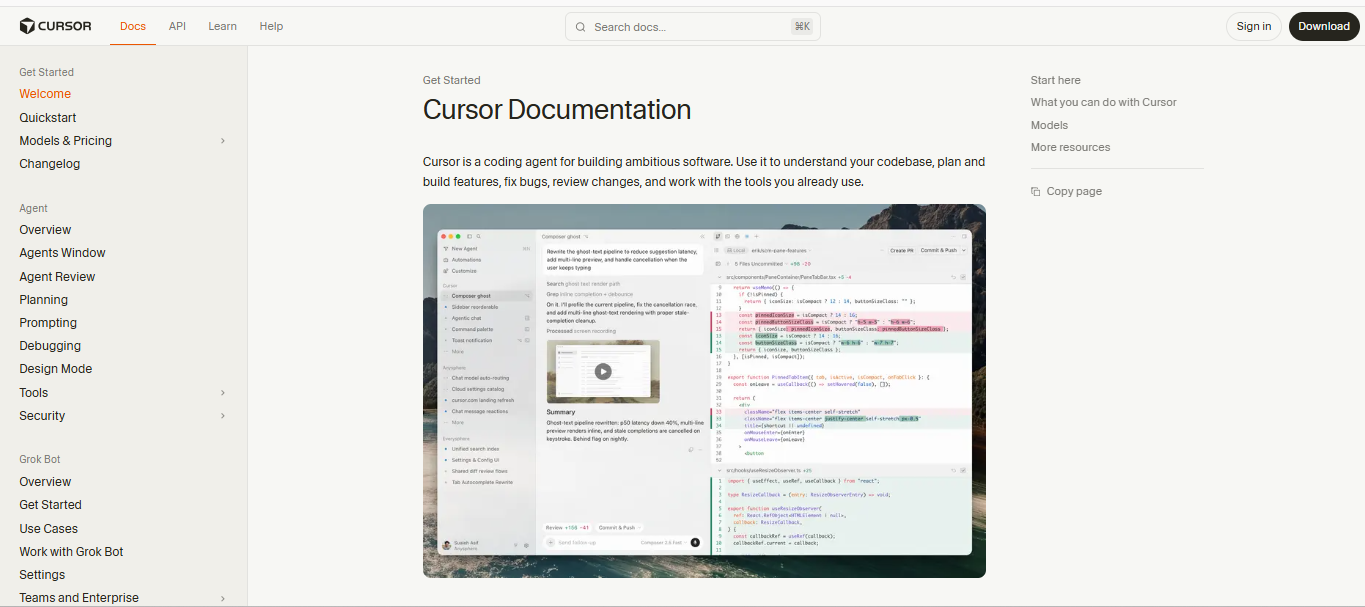Viewport: 1365px width, 607px height.
Task: Click the copy page icon
Action: (1036, 191)
